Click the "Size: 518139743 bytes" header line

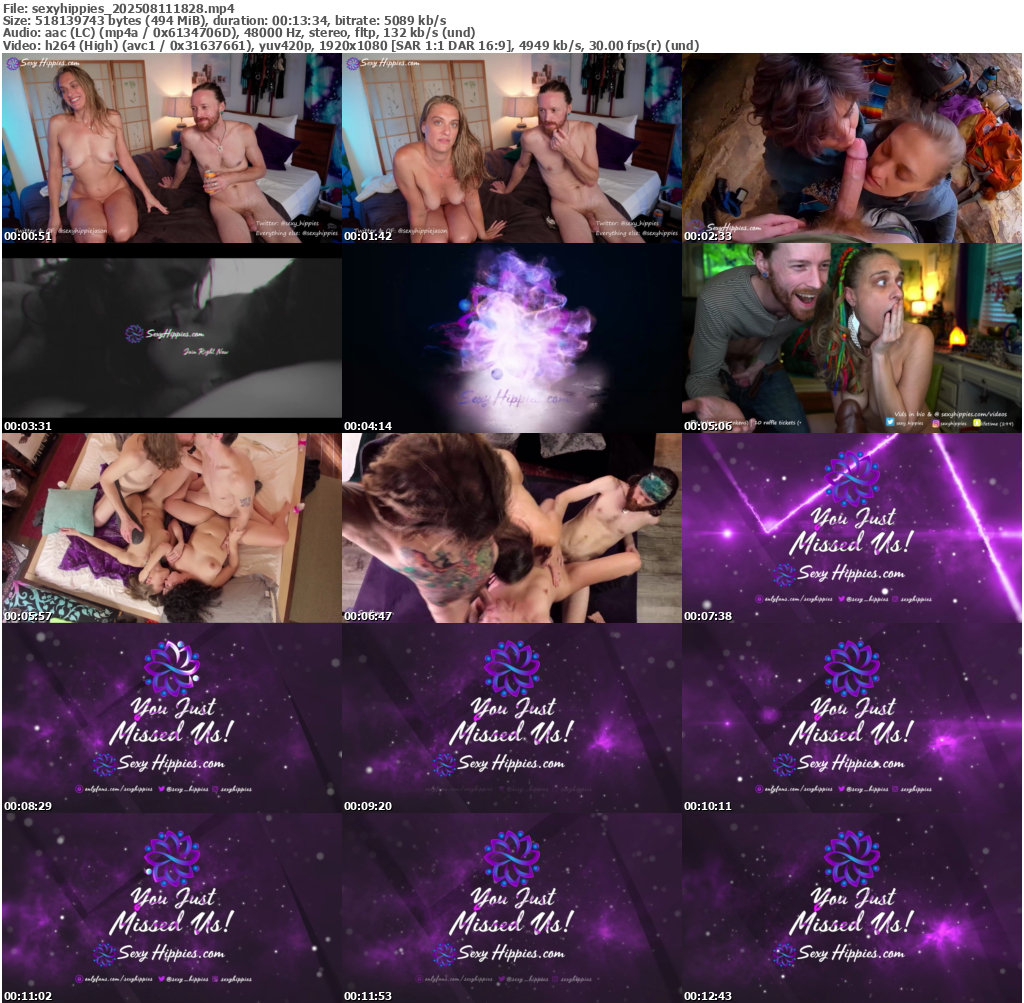[225, 20]
